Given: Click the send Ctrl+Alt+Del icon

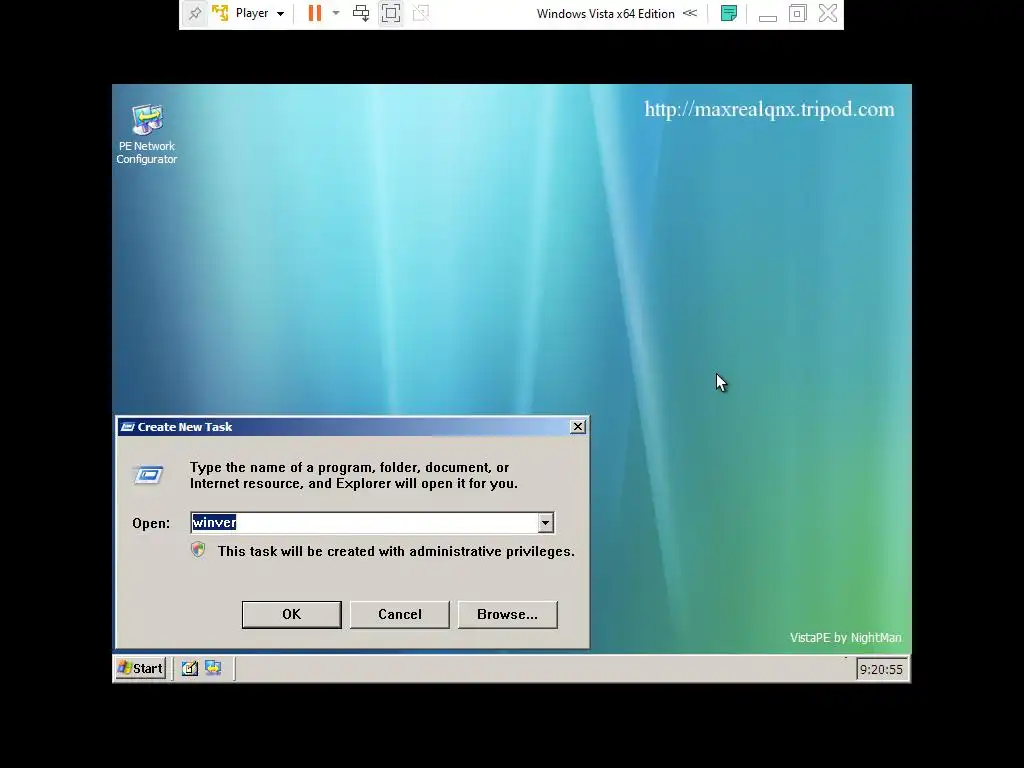Looking at the screenshot, I should pyautogui.click(x=360, y=13).
